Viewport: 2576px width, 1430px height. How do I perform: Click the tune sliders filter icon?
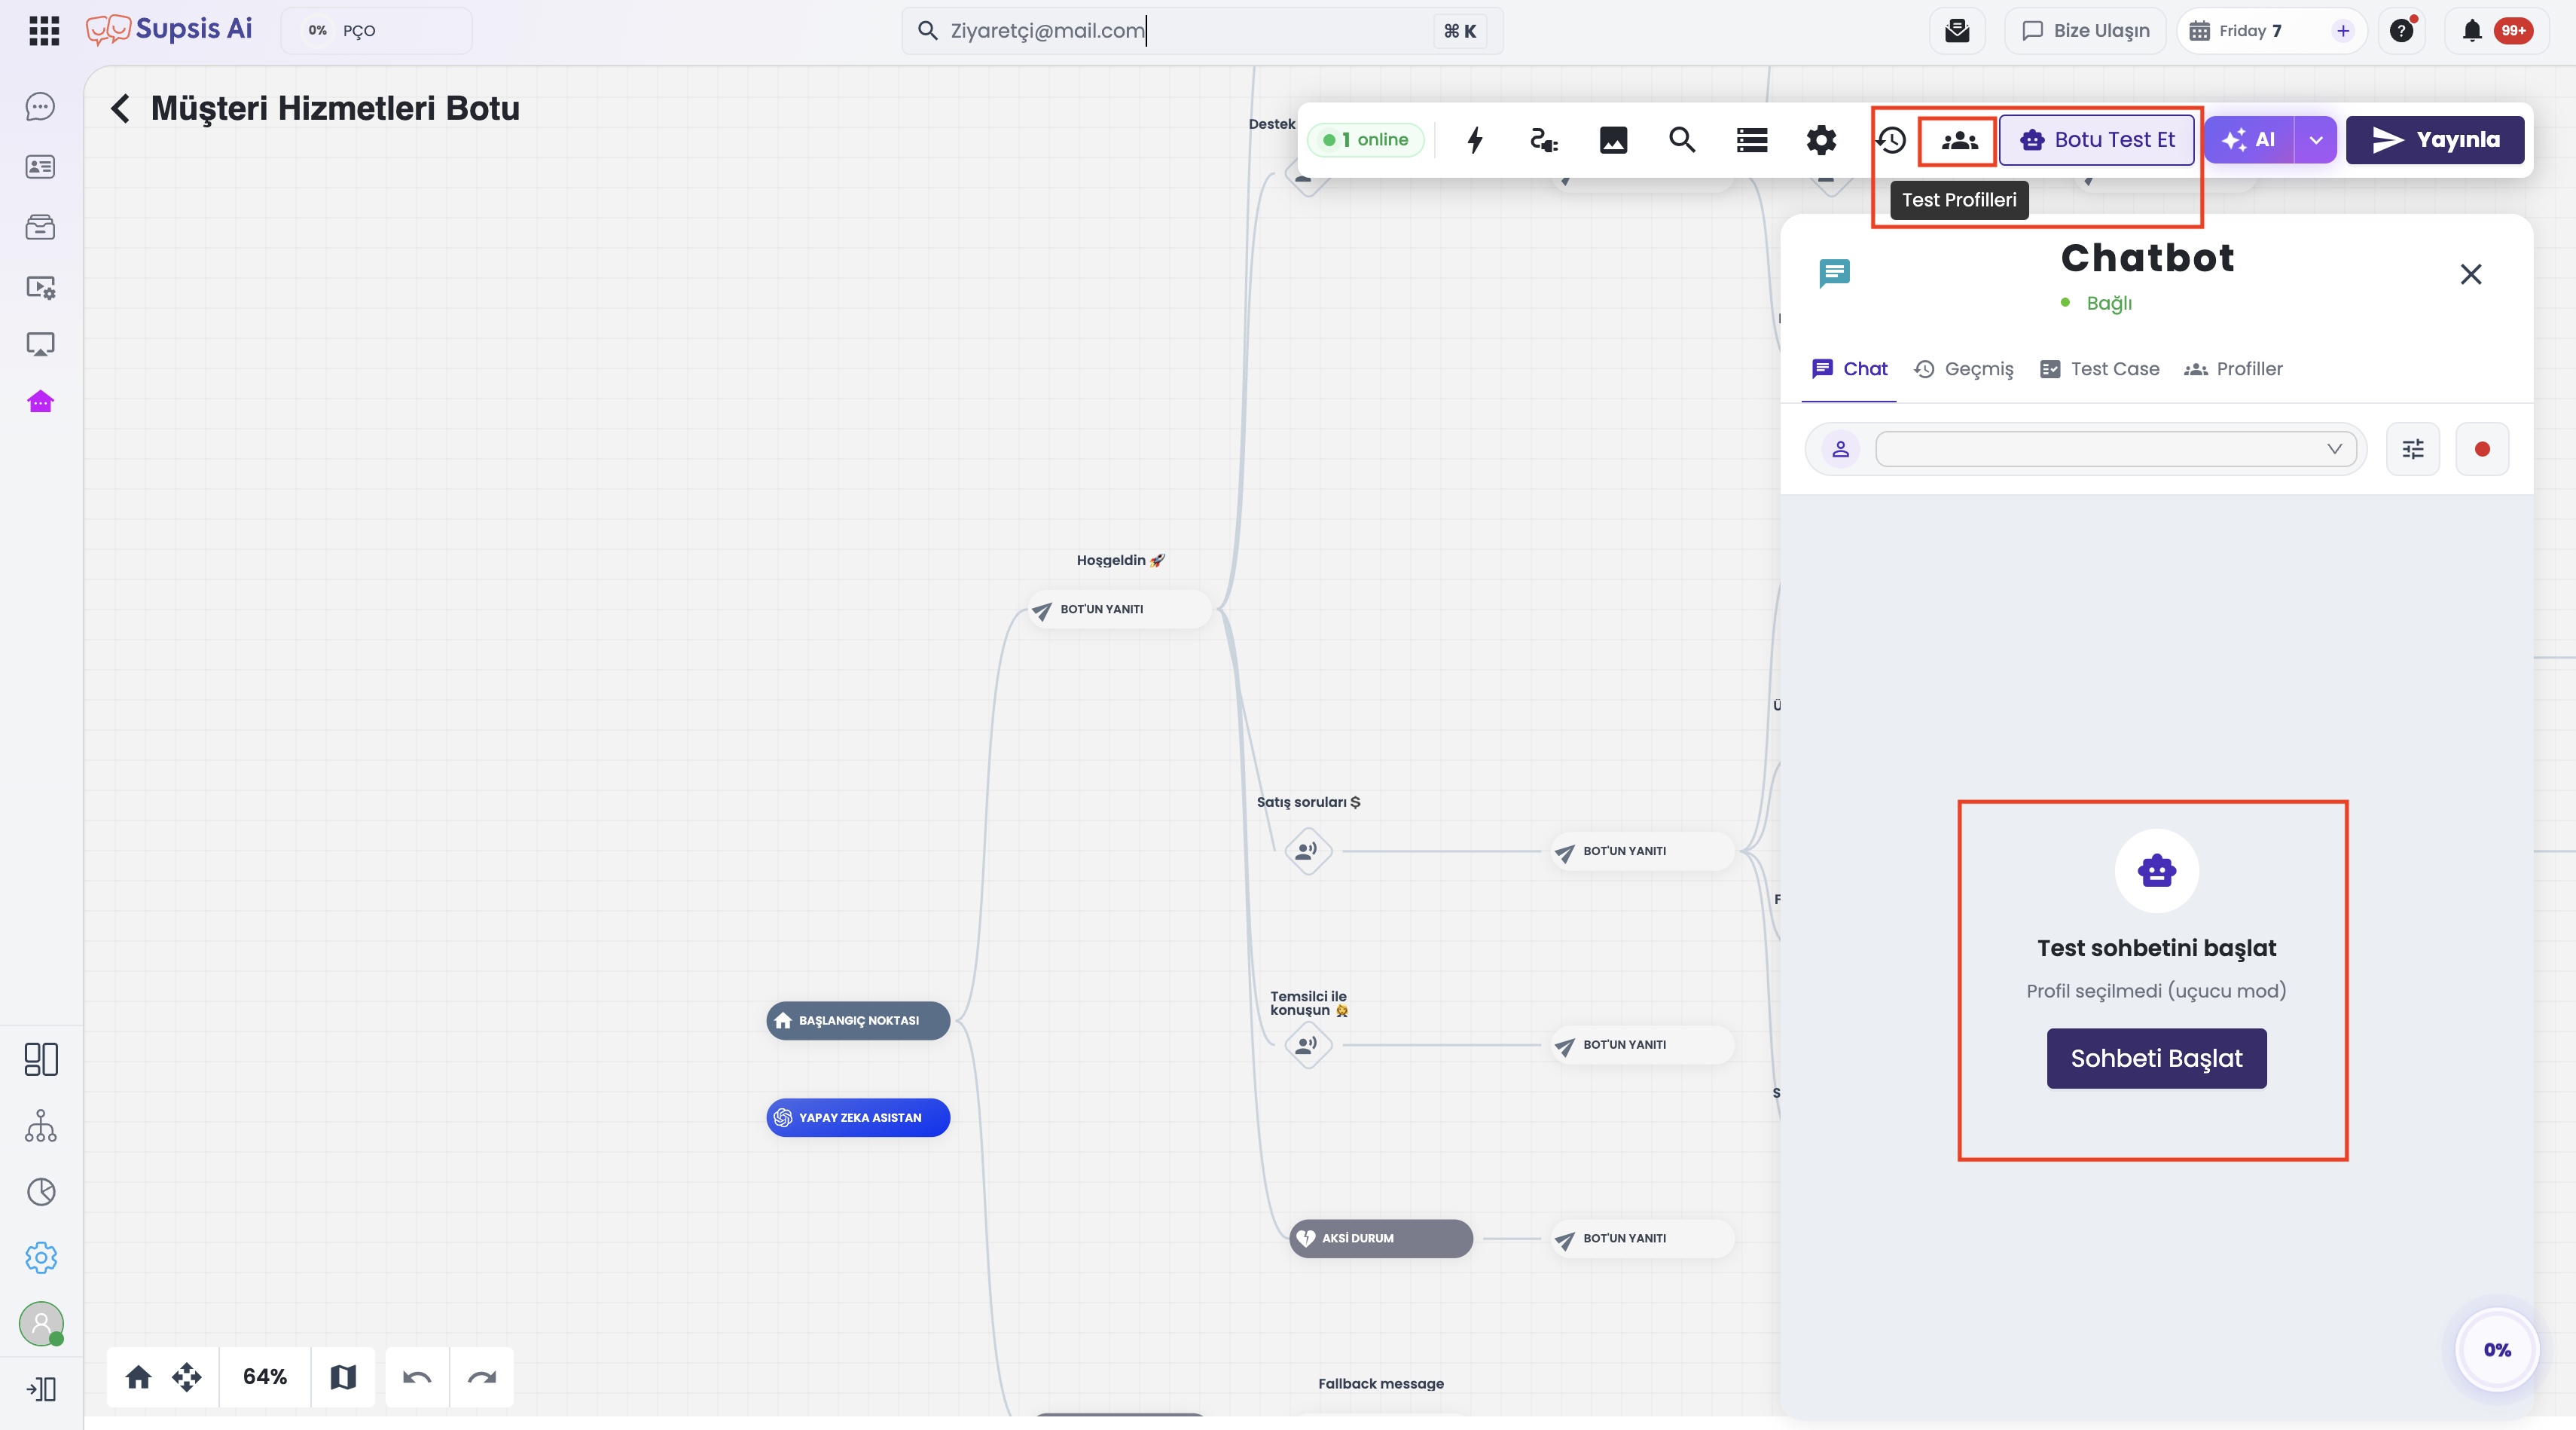[x=2412, y=449]
